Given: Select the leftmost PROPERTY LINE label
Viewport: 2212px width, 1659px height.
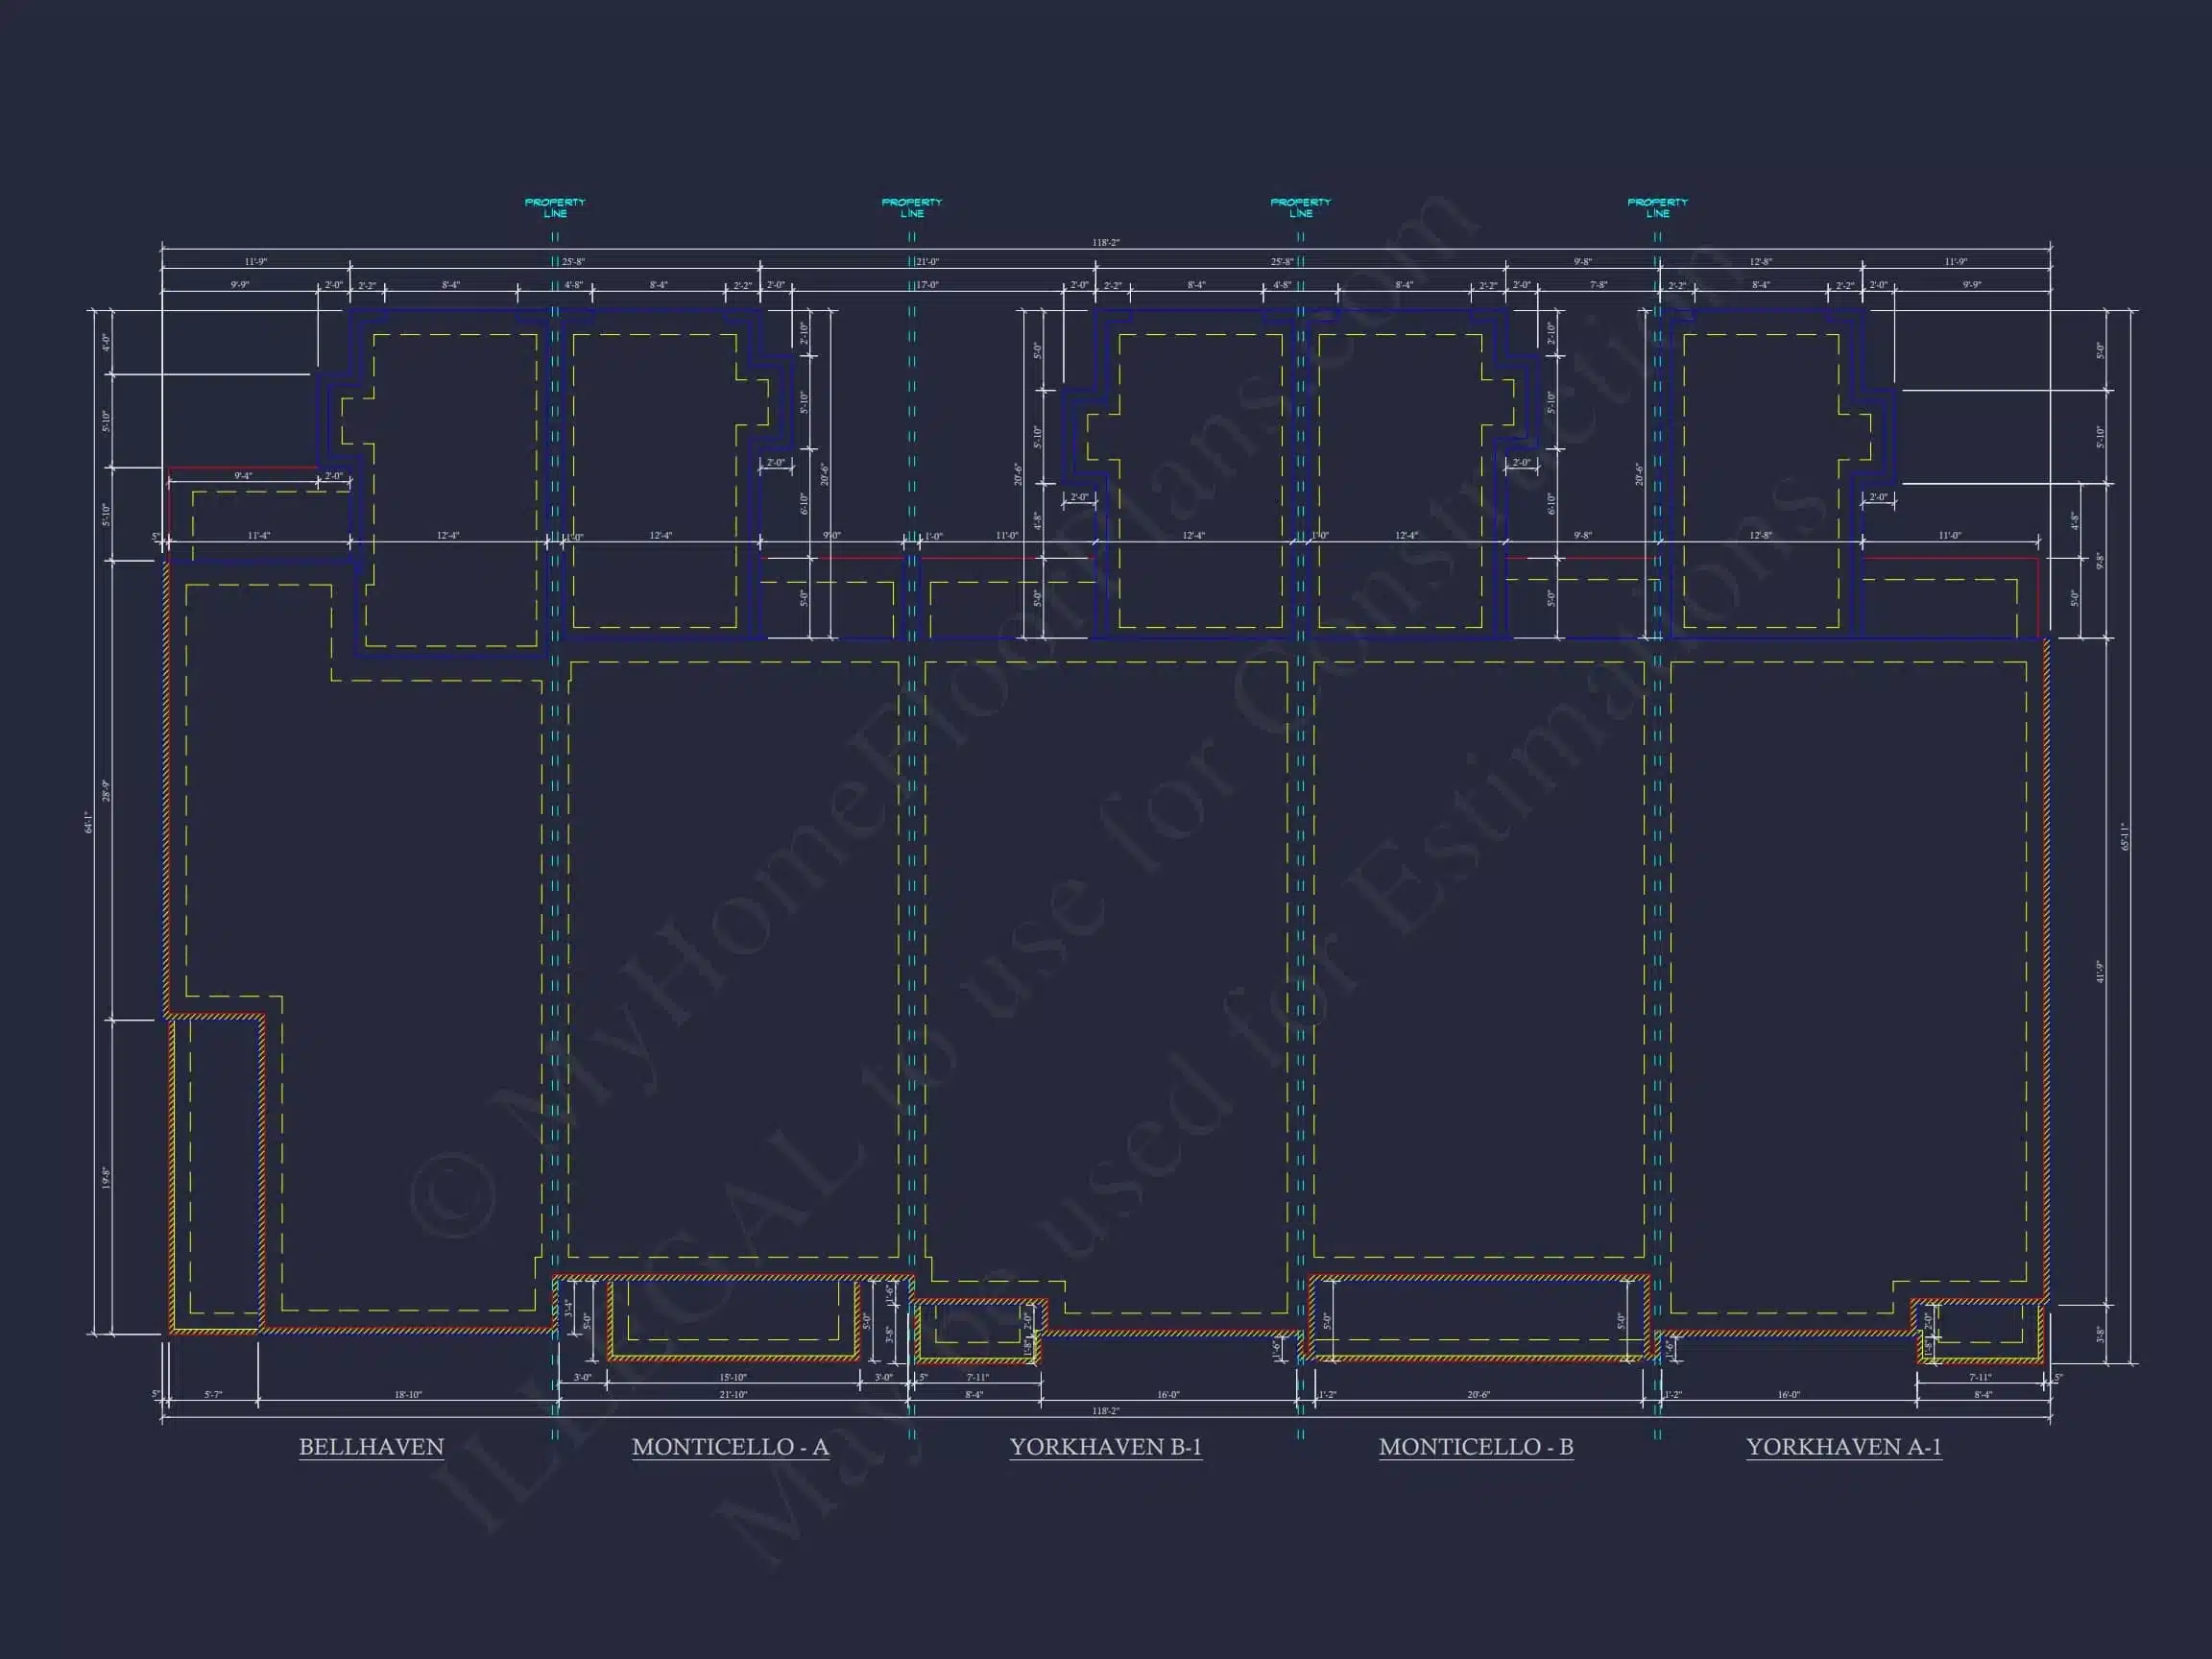Looking at the screenshot, I should click(555, 208).
